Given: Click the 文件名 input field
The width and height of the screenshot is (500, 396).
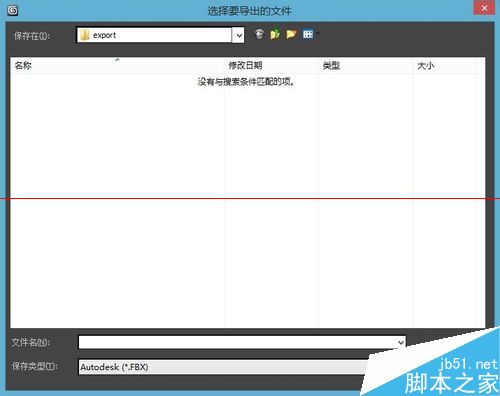Looking at the screenshot, I should pyautogui.click(x=242, y=342).
